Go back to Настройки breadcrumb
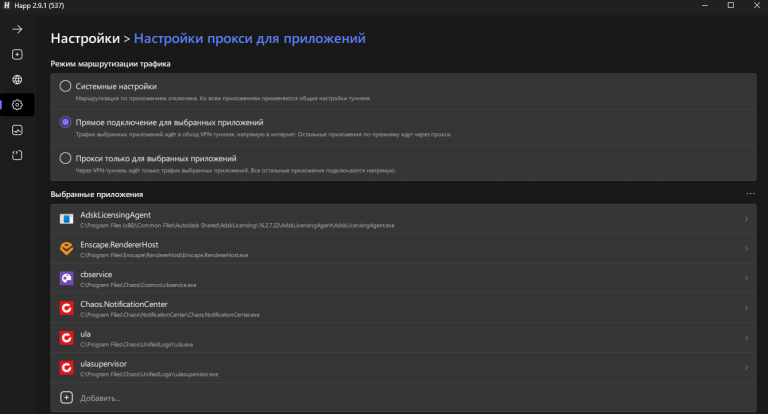This screenshot has width=768, height=414. (85, 38)
